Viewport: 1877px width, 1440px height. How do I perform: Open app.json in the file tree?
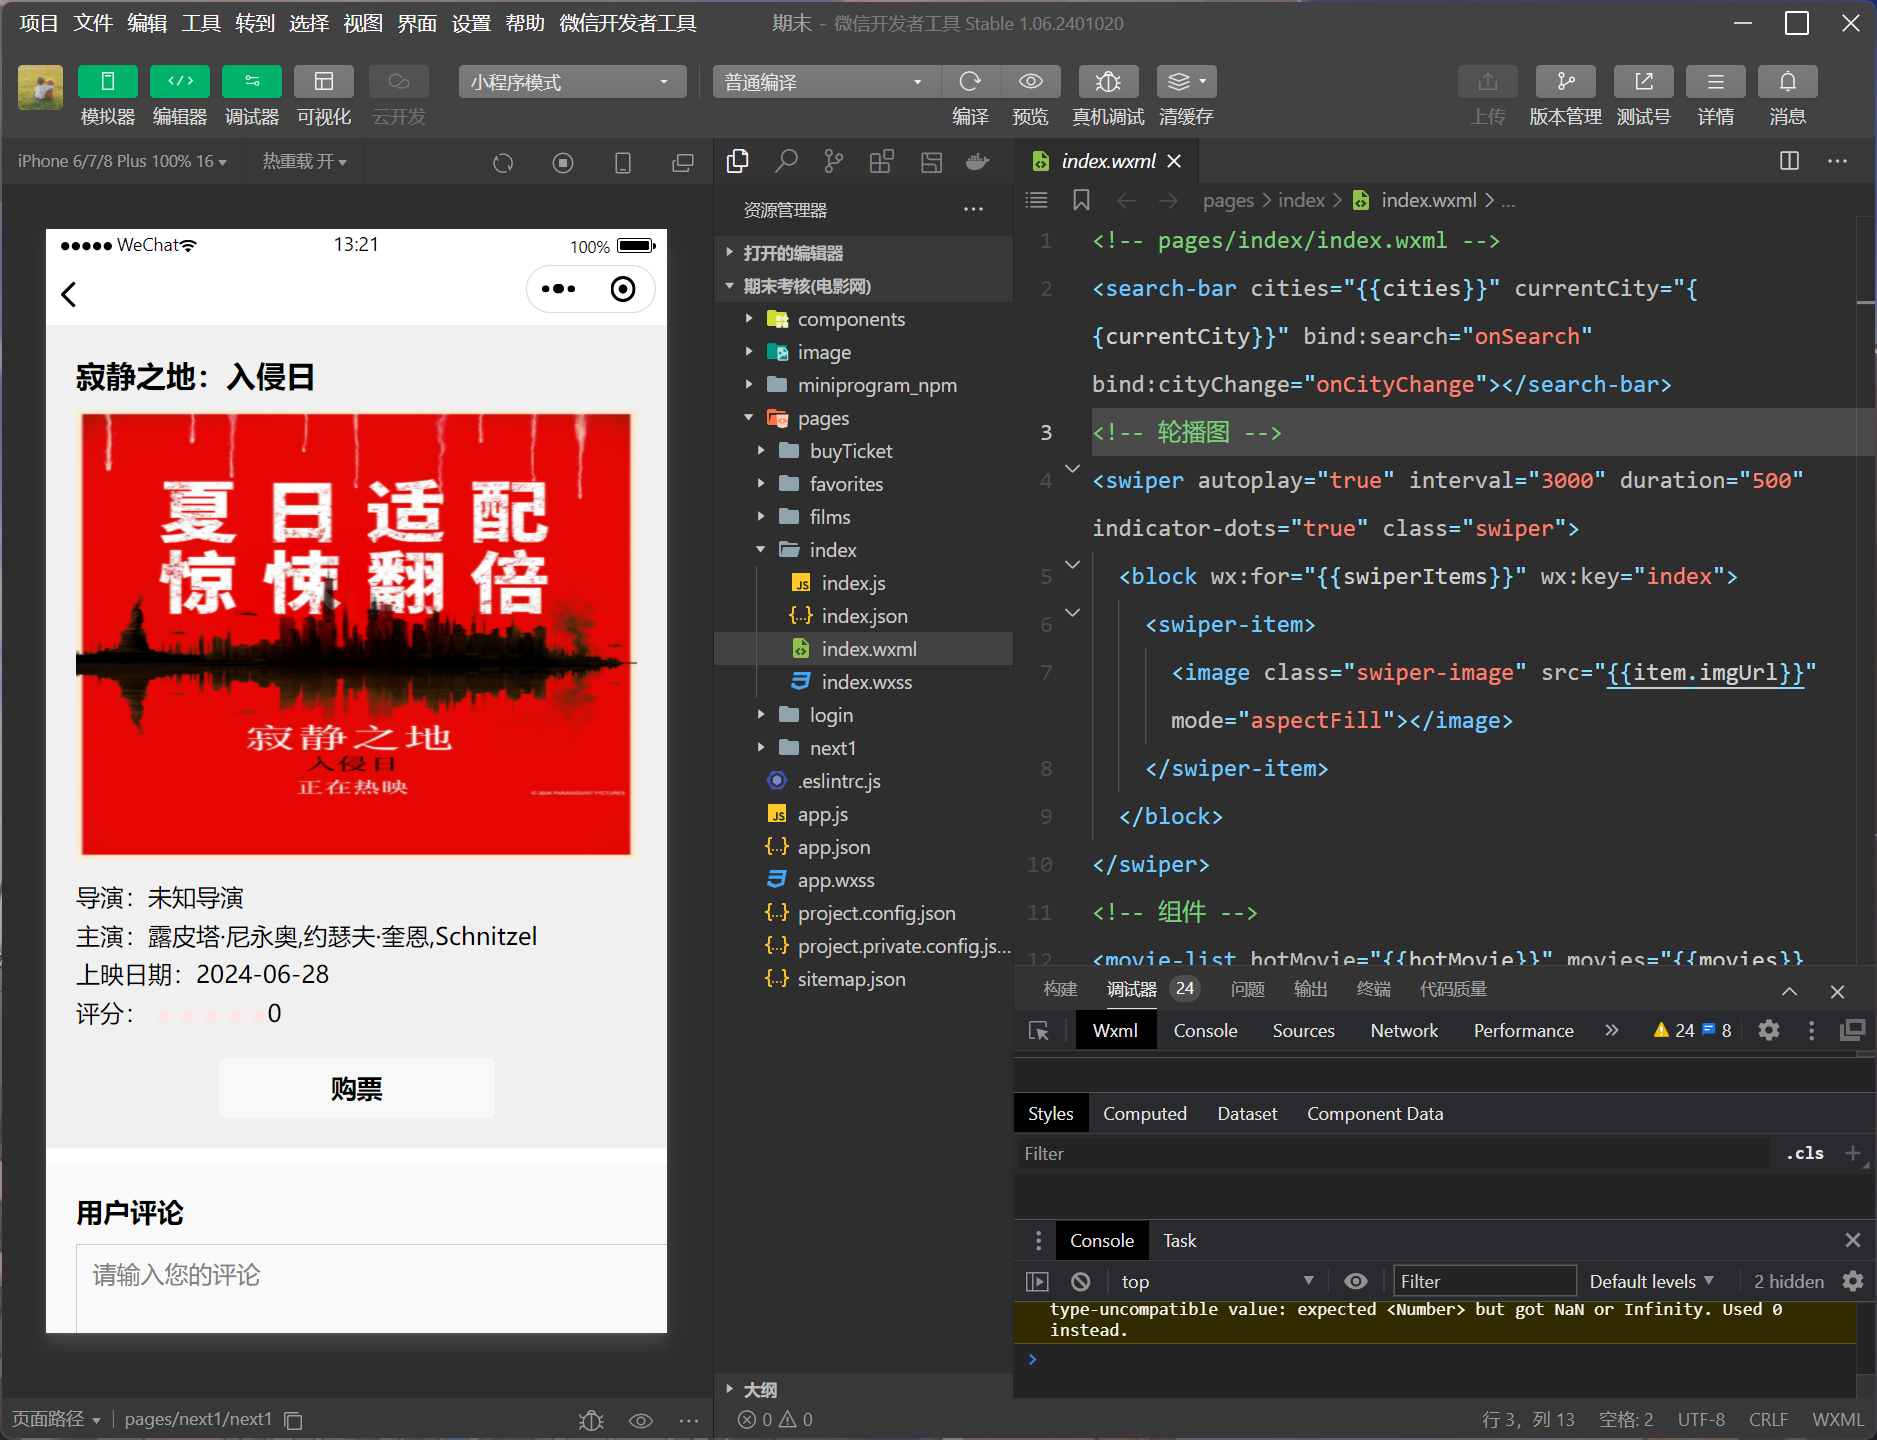coord(834,847)
